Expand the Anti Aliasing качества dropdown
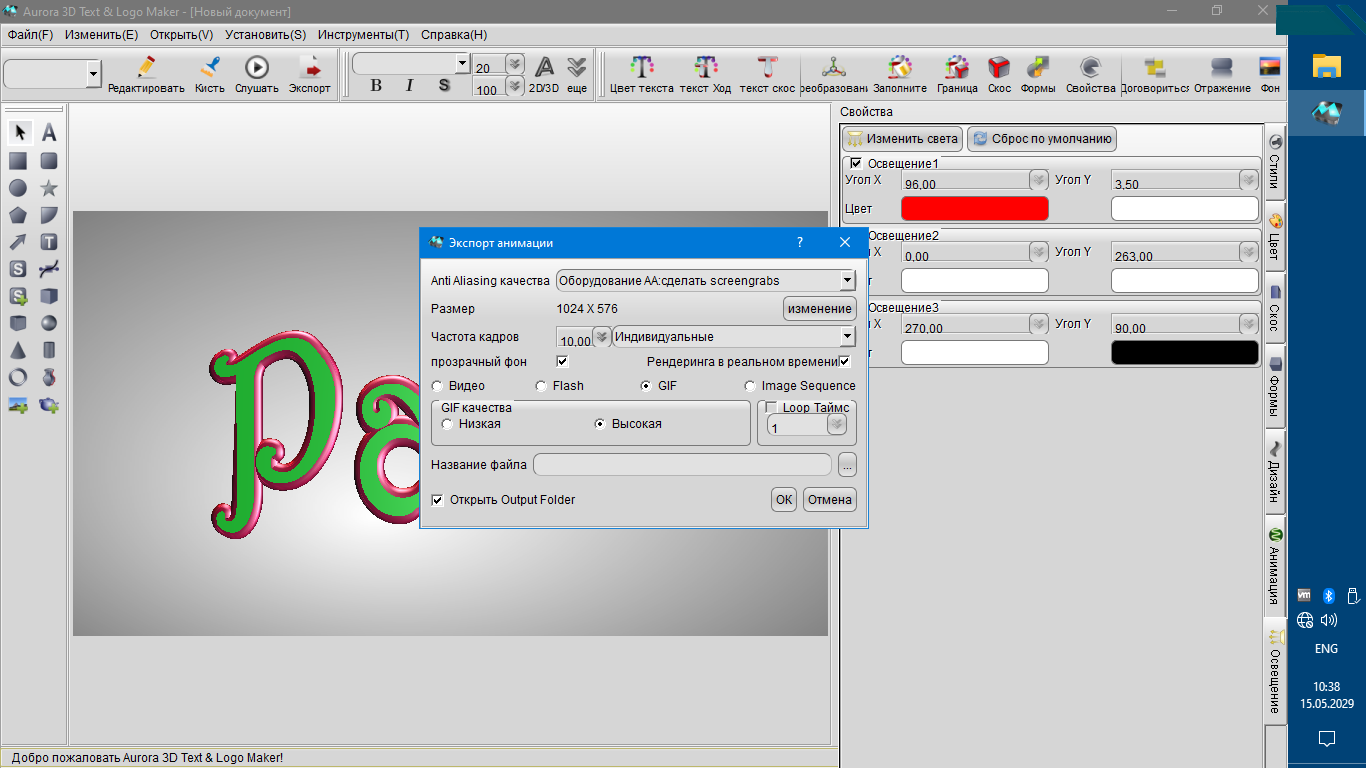This screenshot has height=768, width=1366. [847, 281]
